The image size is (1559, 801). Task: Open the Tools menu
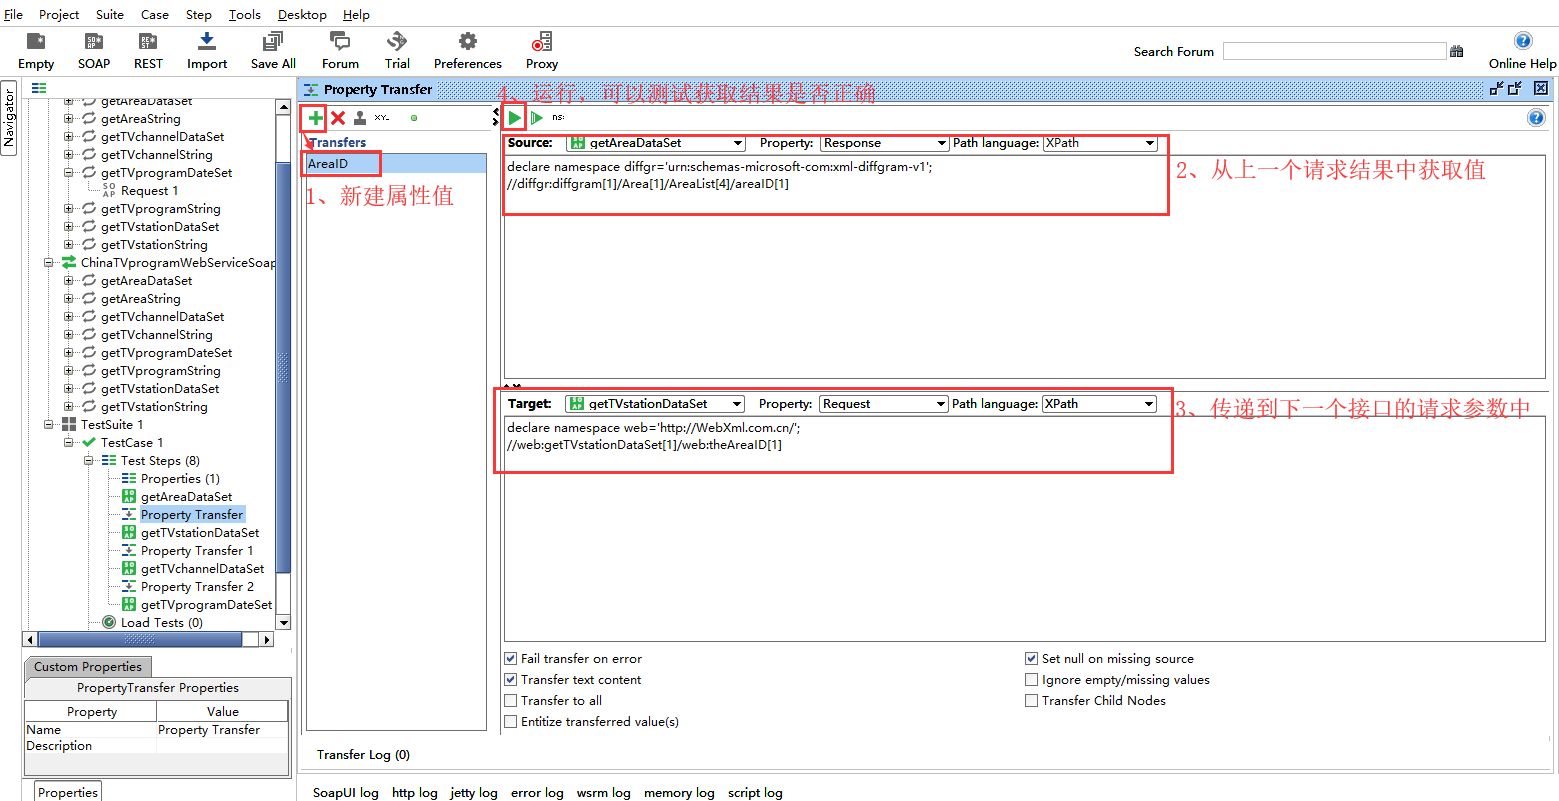coord(244,14)
